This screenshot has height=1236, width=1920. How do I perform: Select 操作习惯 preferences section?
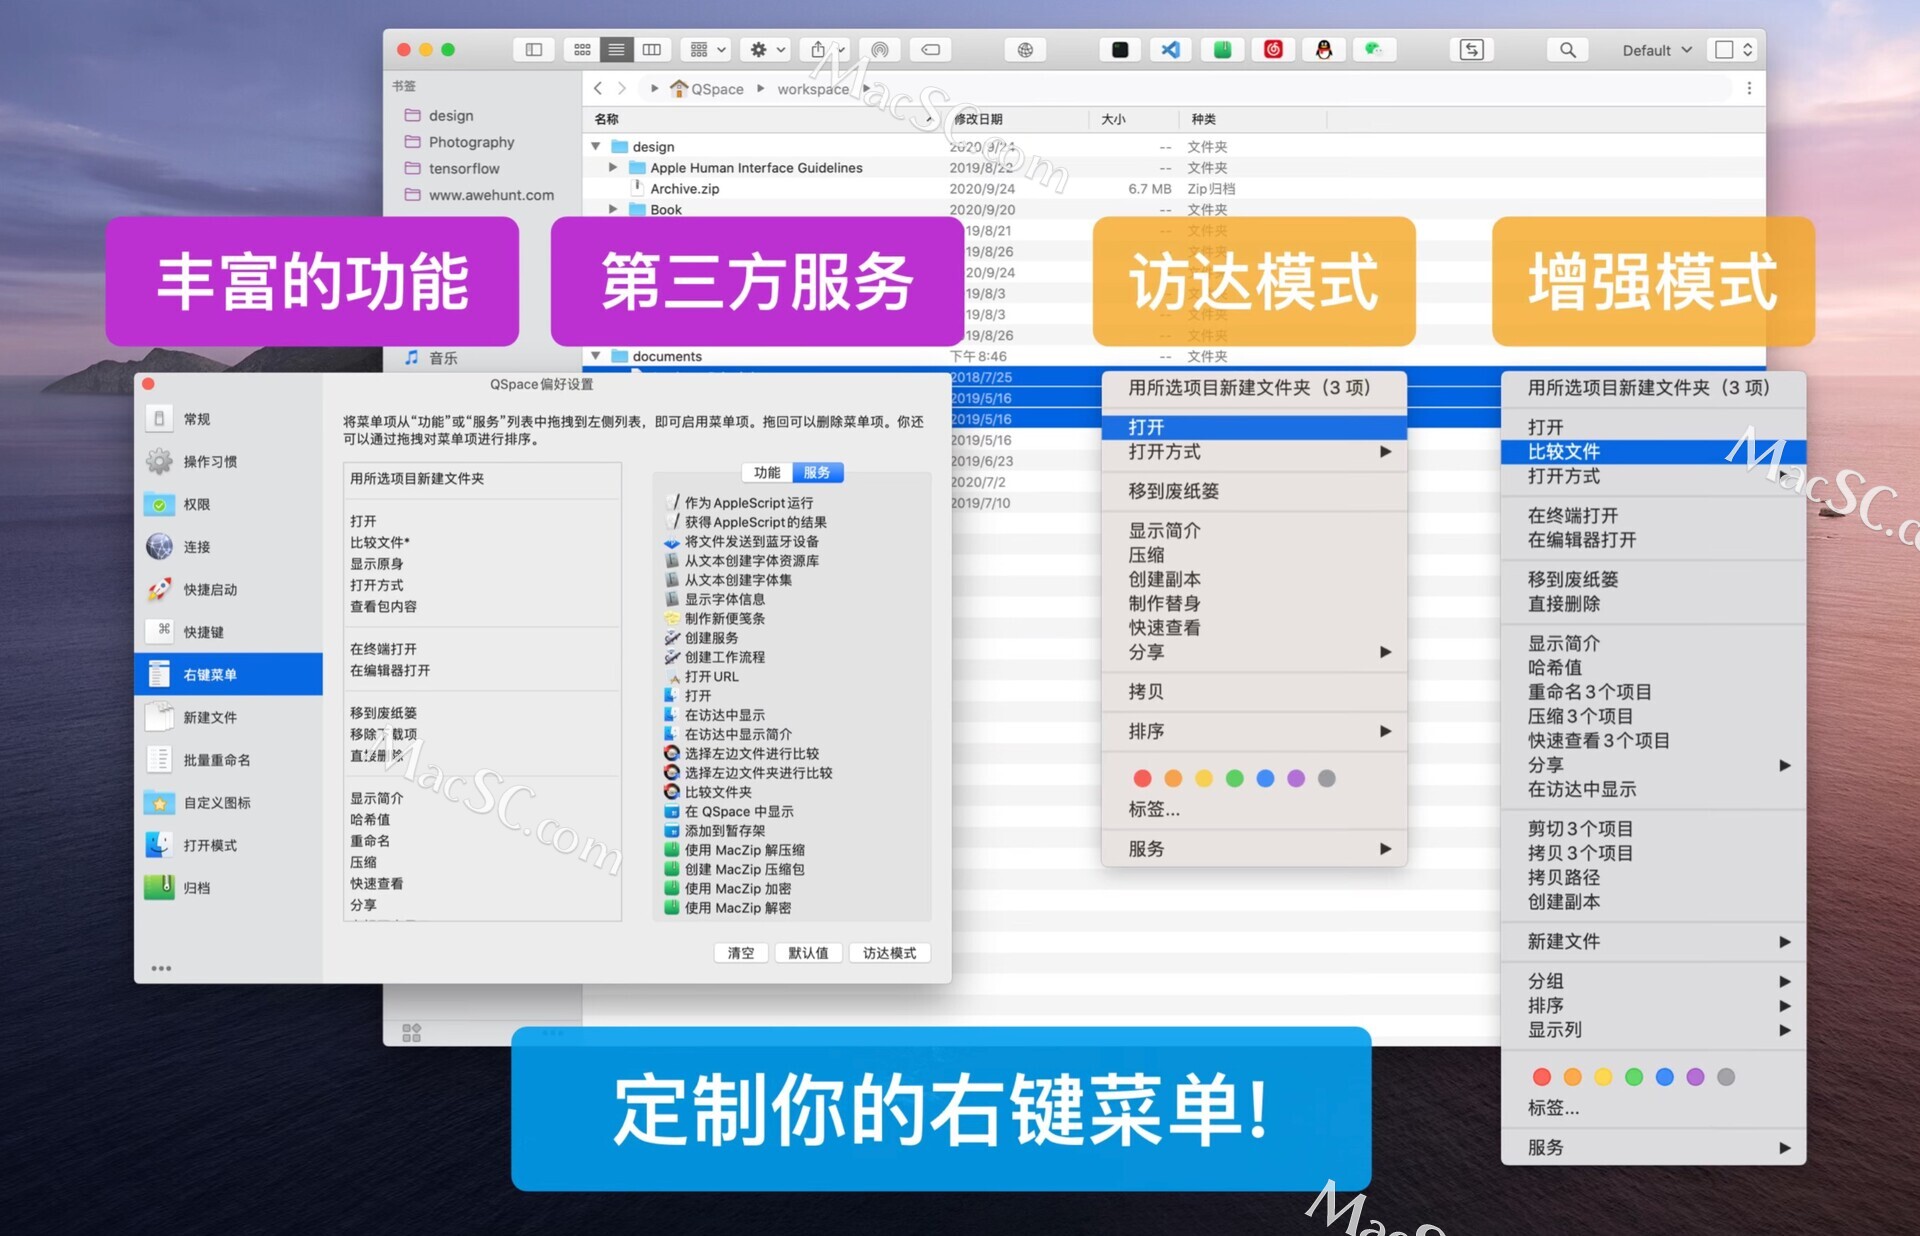coord(229,462)
